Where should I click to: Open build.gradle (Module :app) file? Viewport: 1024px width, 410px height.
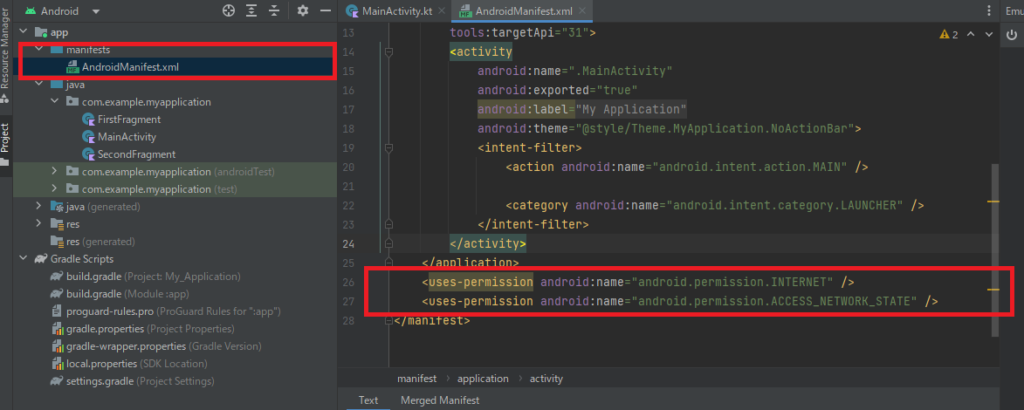pos(134,294)
